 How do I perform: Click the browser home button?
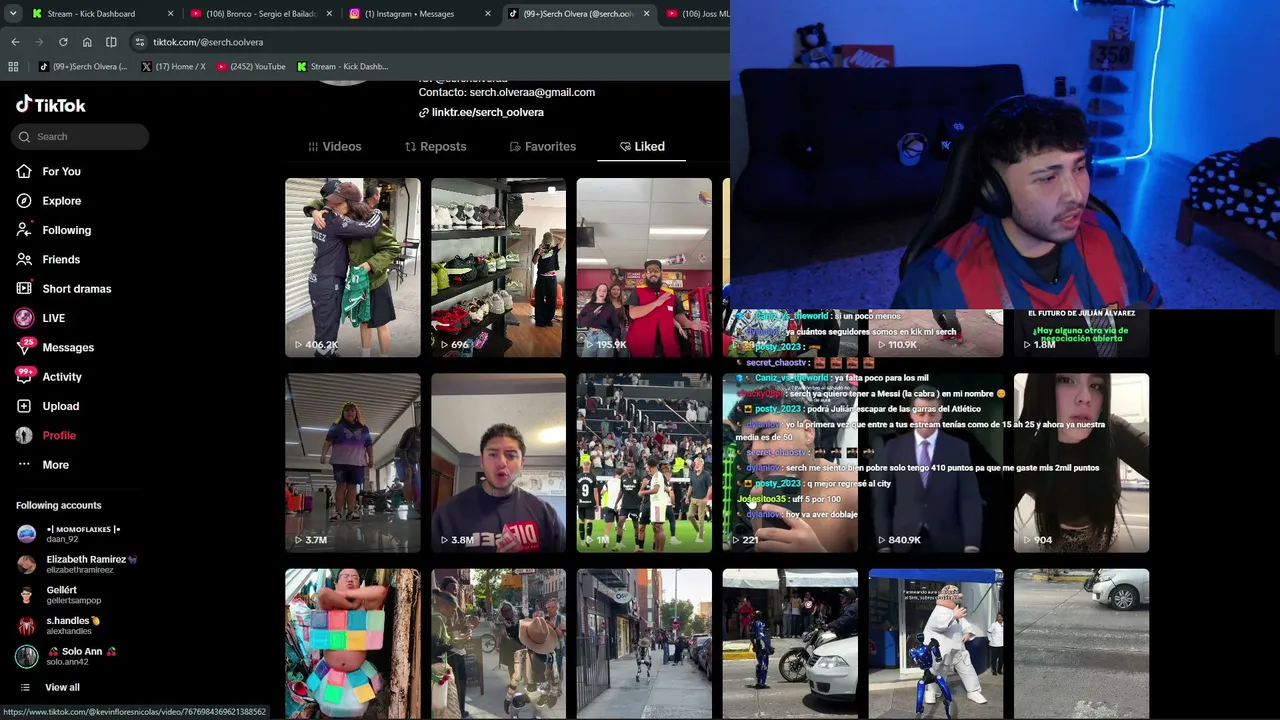(87, 42)
